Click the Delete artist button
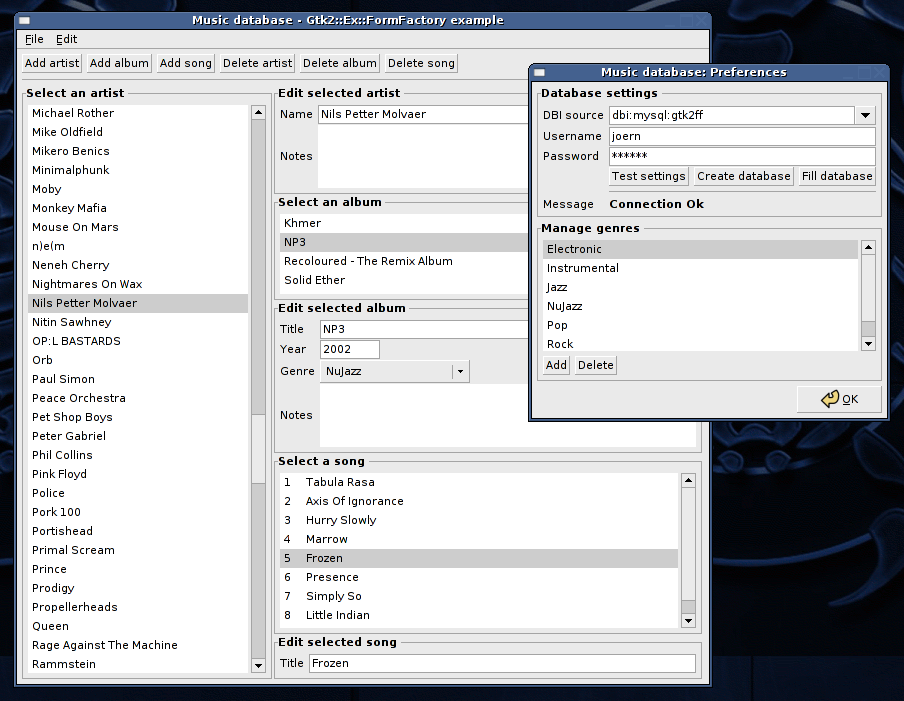Image resolution: width=904 pixels, height=701 pixels. [257, 63]
